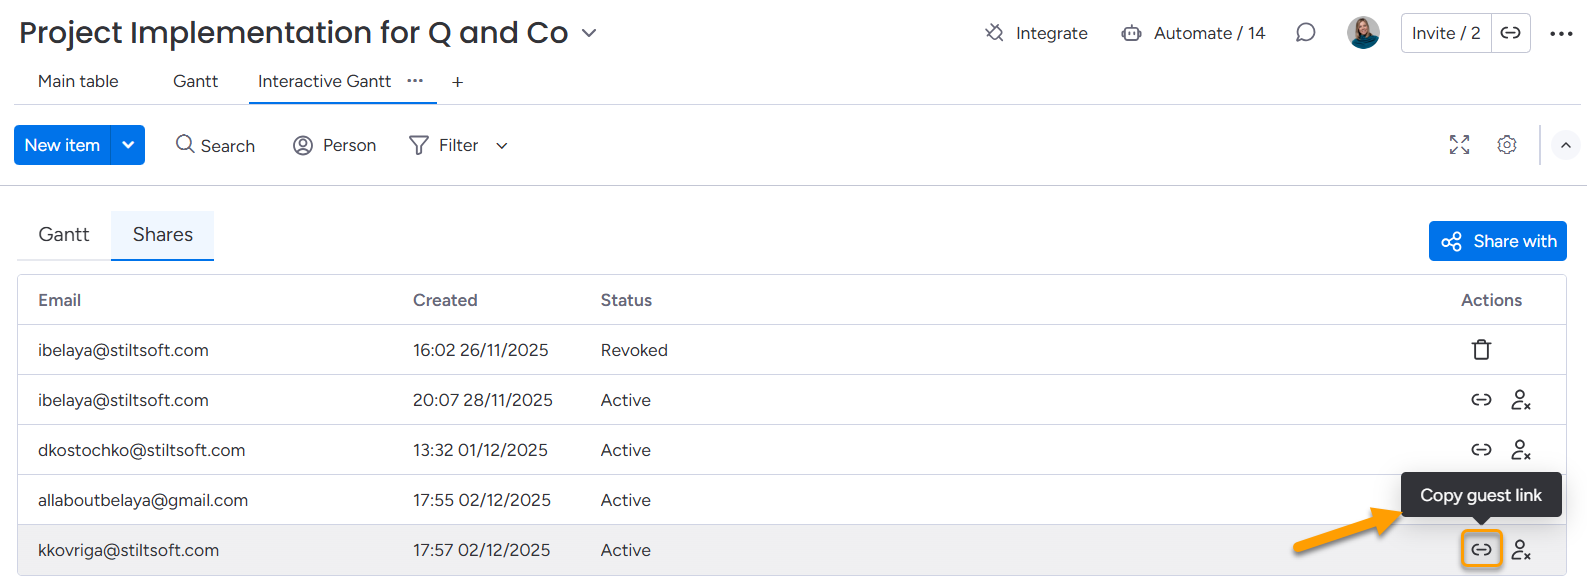
Task: Delete the revoked ibelaya@stiltsoft.com share
Action: (1481, 350)
